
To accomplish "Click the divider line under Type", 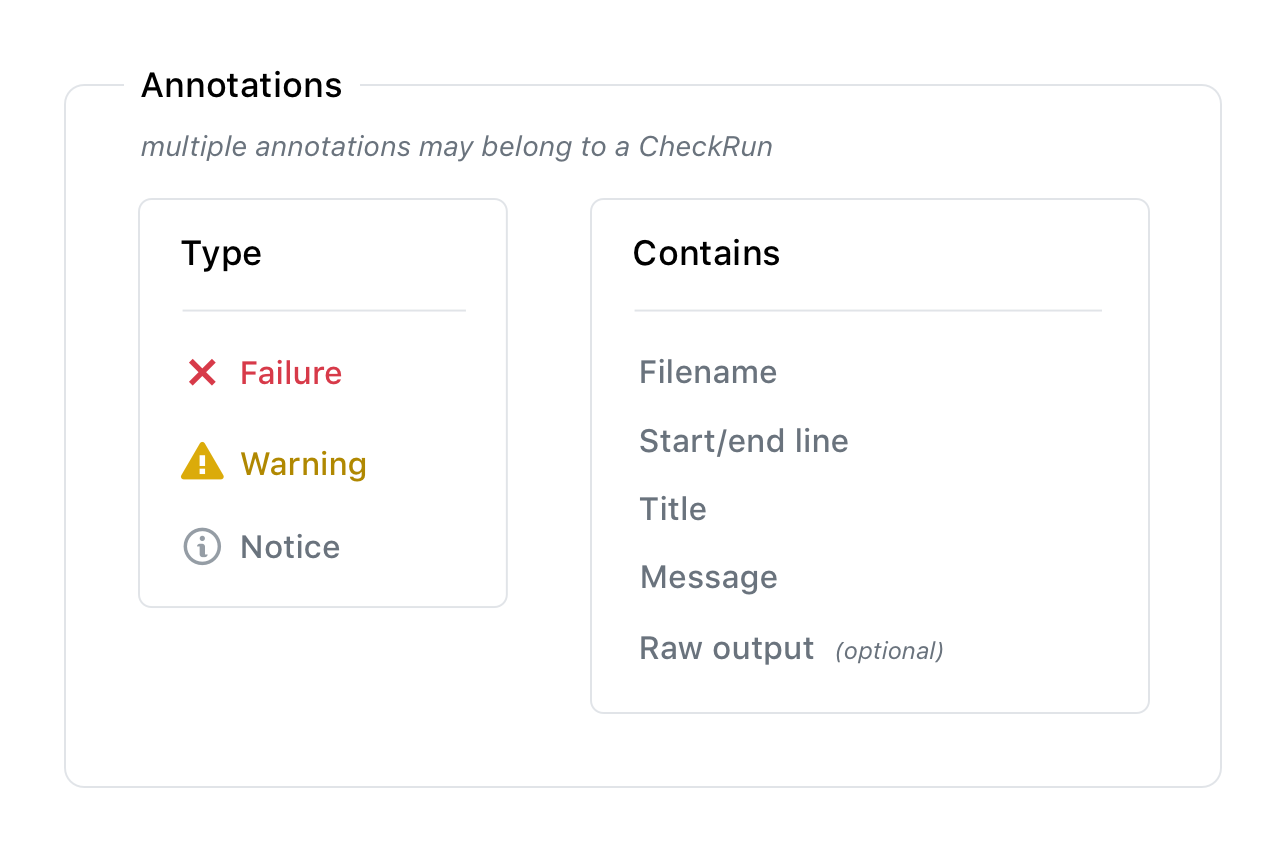I will (324, 311).
